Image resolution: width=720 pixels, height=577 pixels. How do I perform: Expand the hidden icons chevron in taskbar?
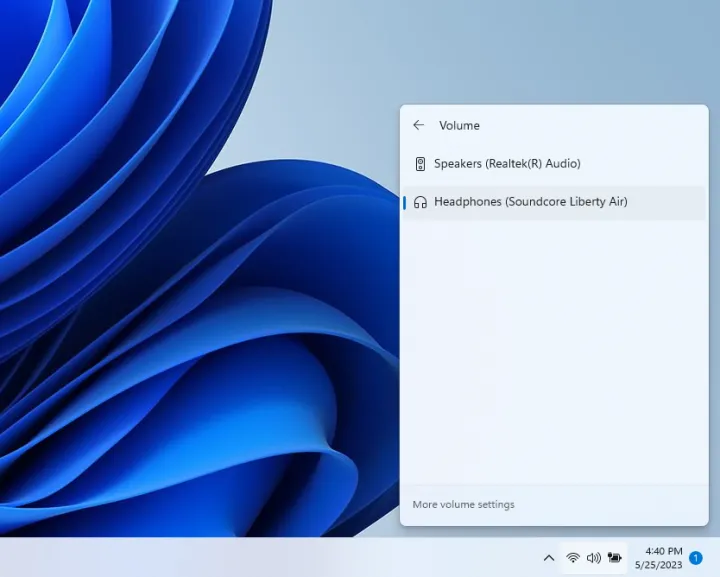coord(548,557)
